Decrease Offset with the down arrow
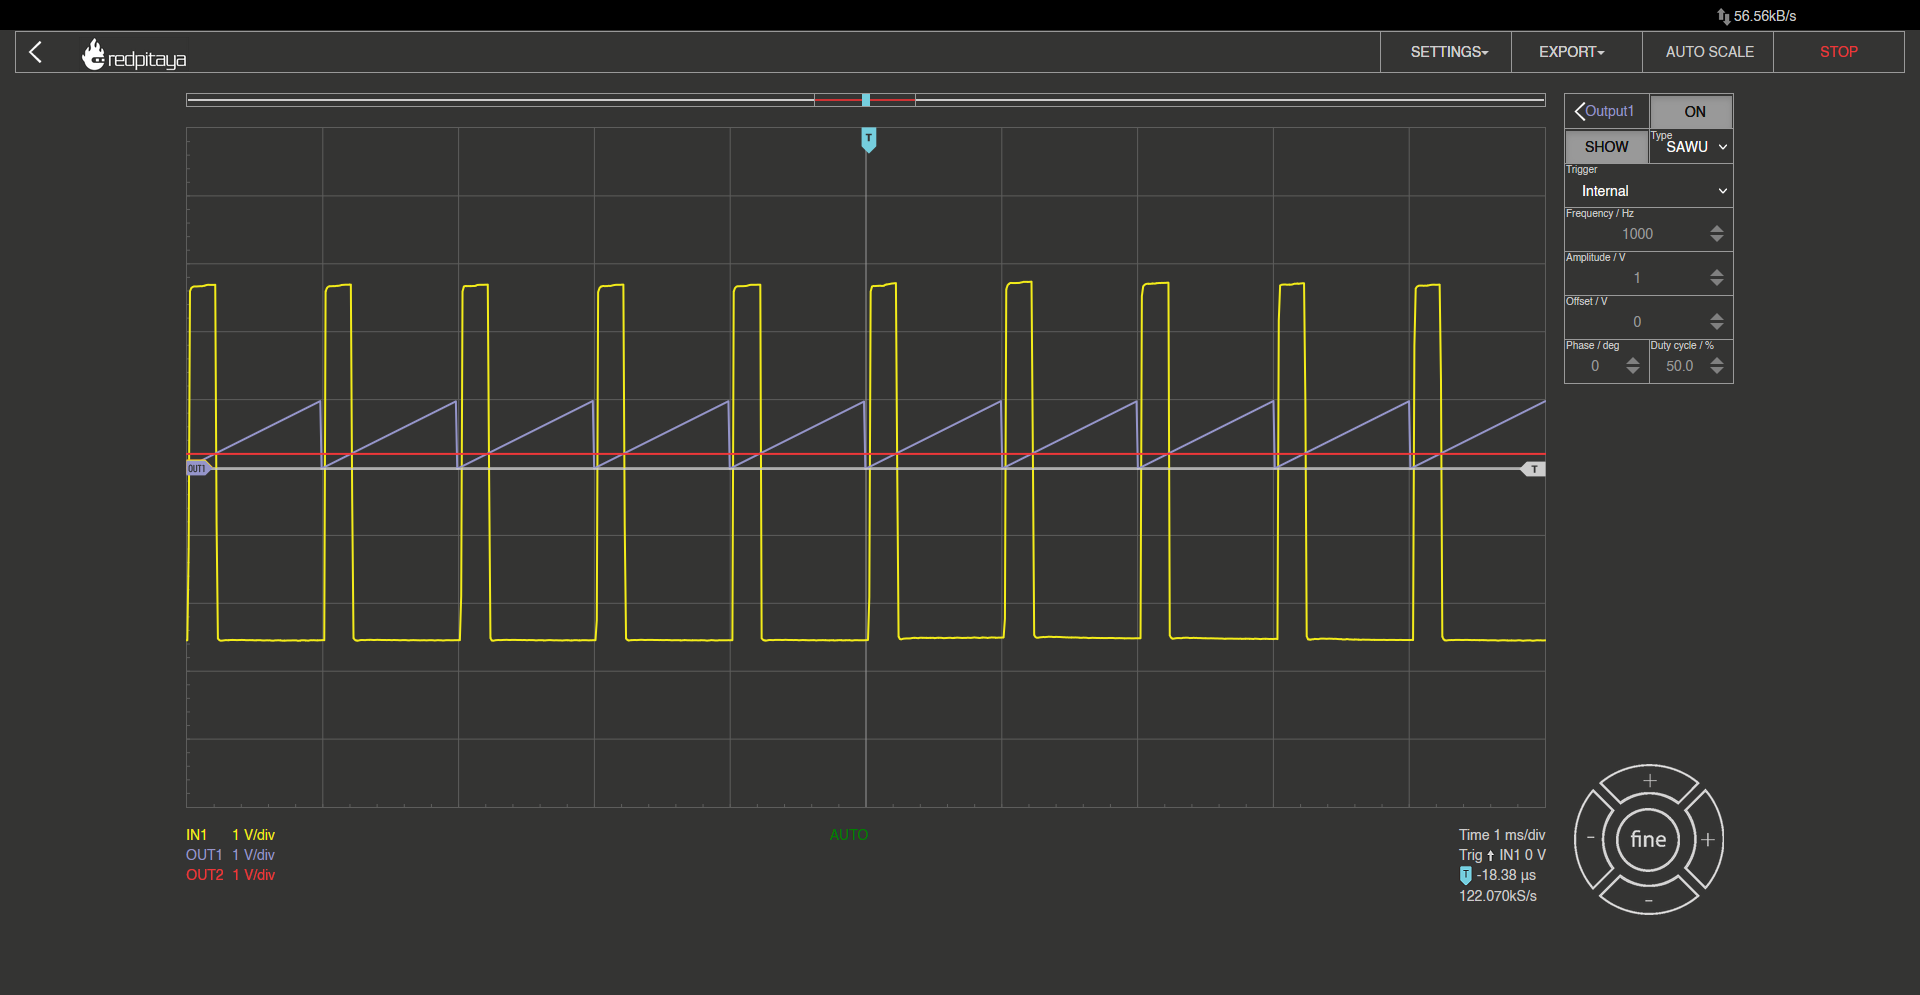 [x=1717, y=327]
